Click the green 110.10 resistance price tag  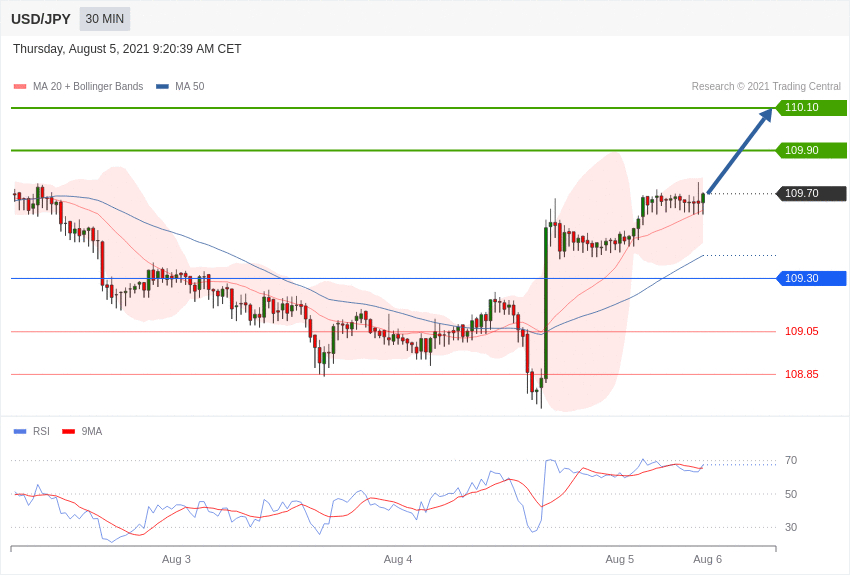[x=811, y=107]
